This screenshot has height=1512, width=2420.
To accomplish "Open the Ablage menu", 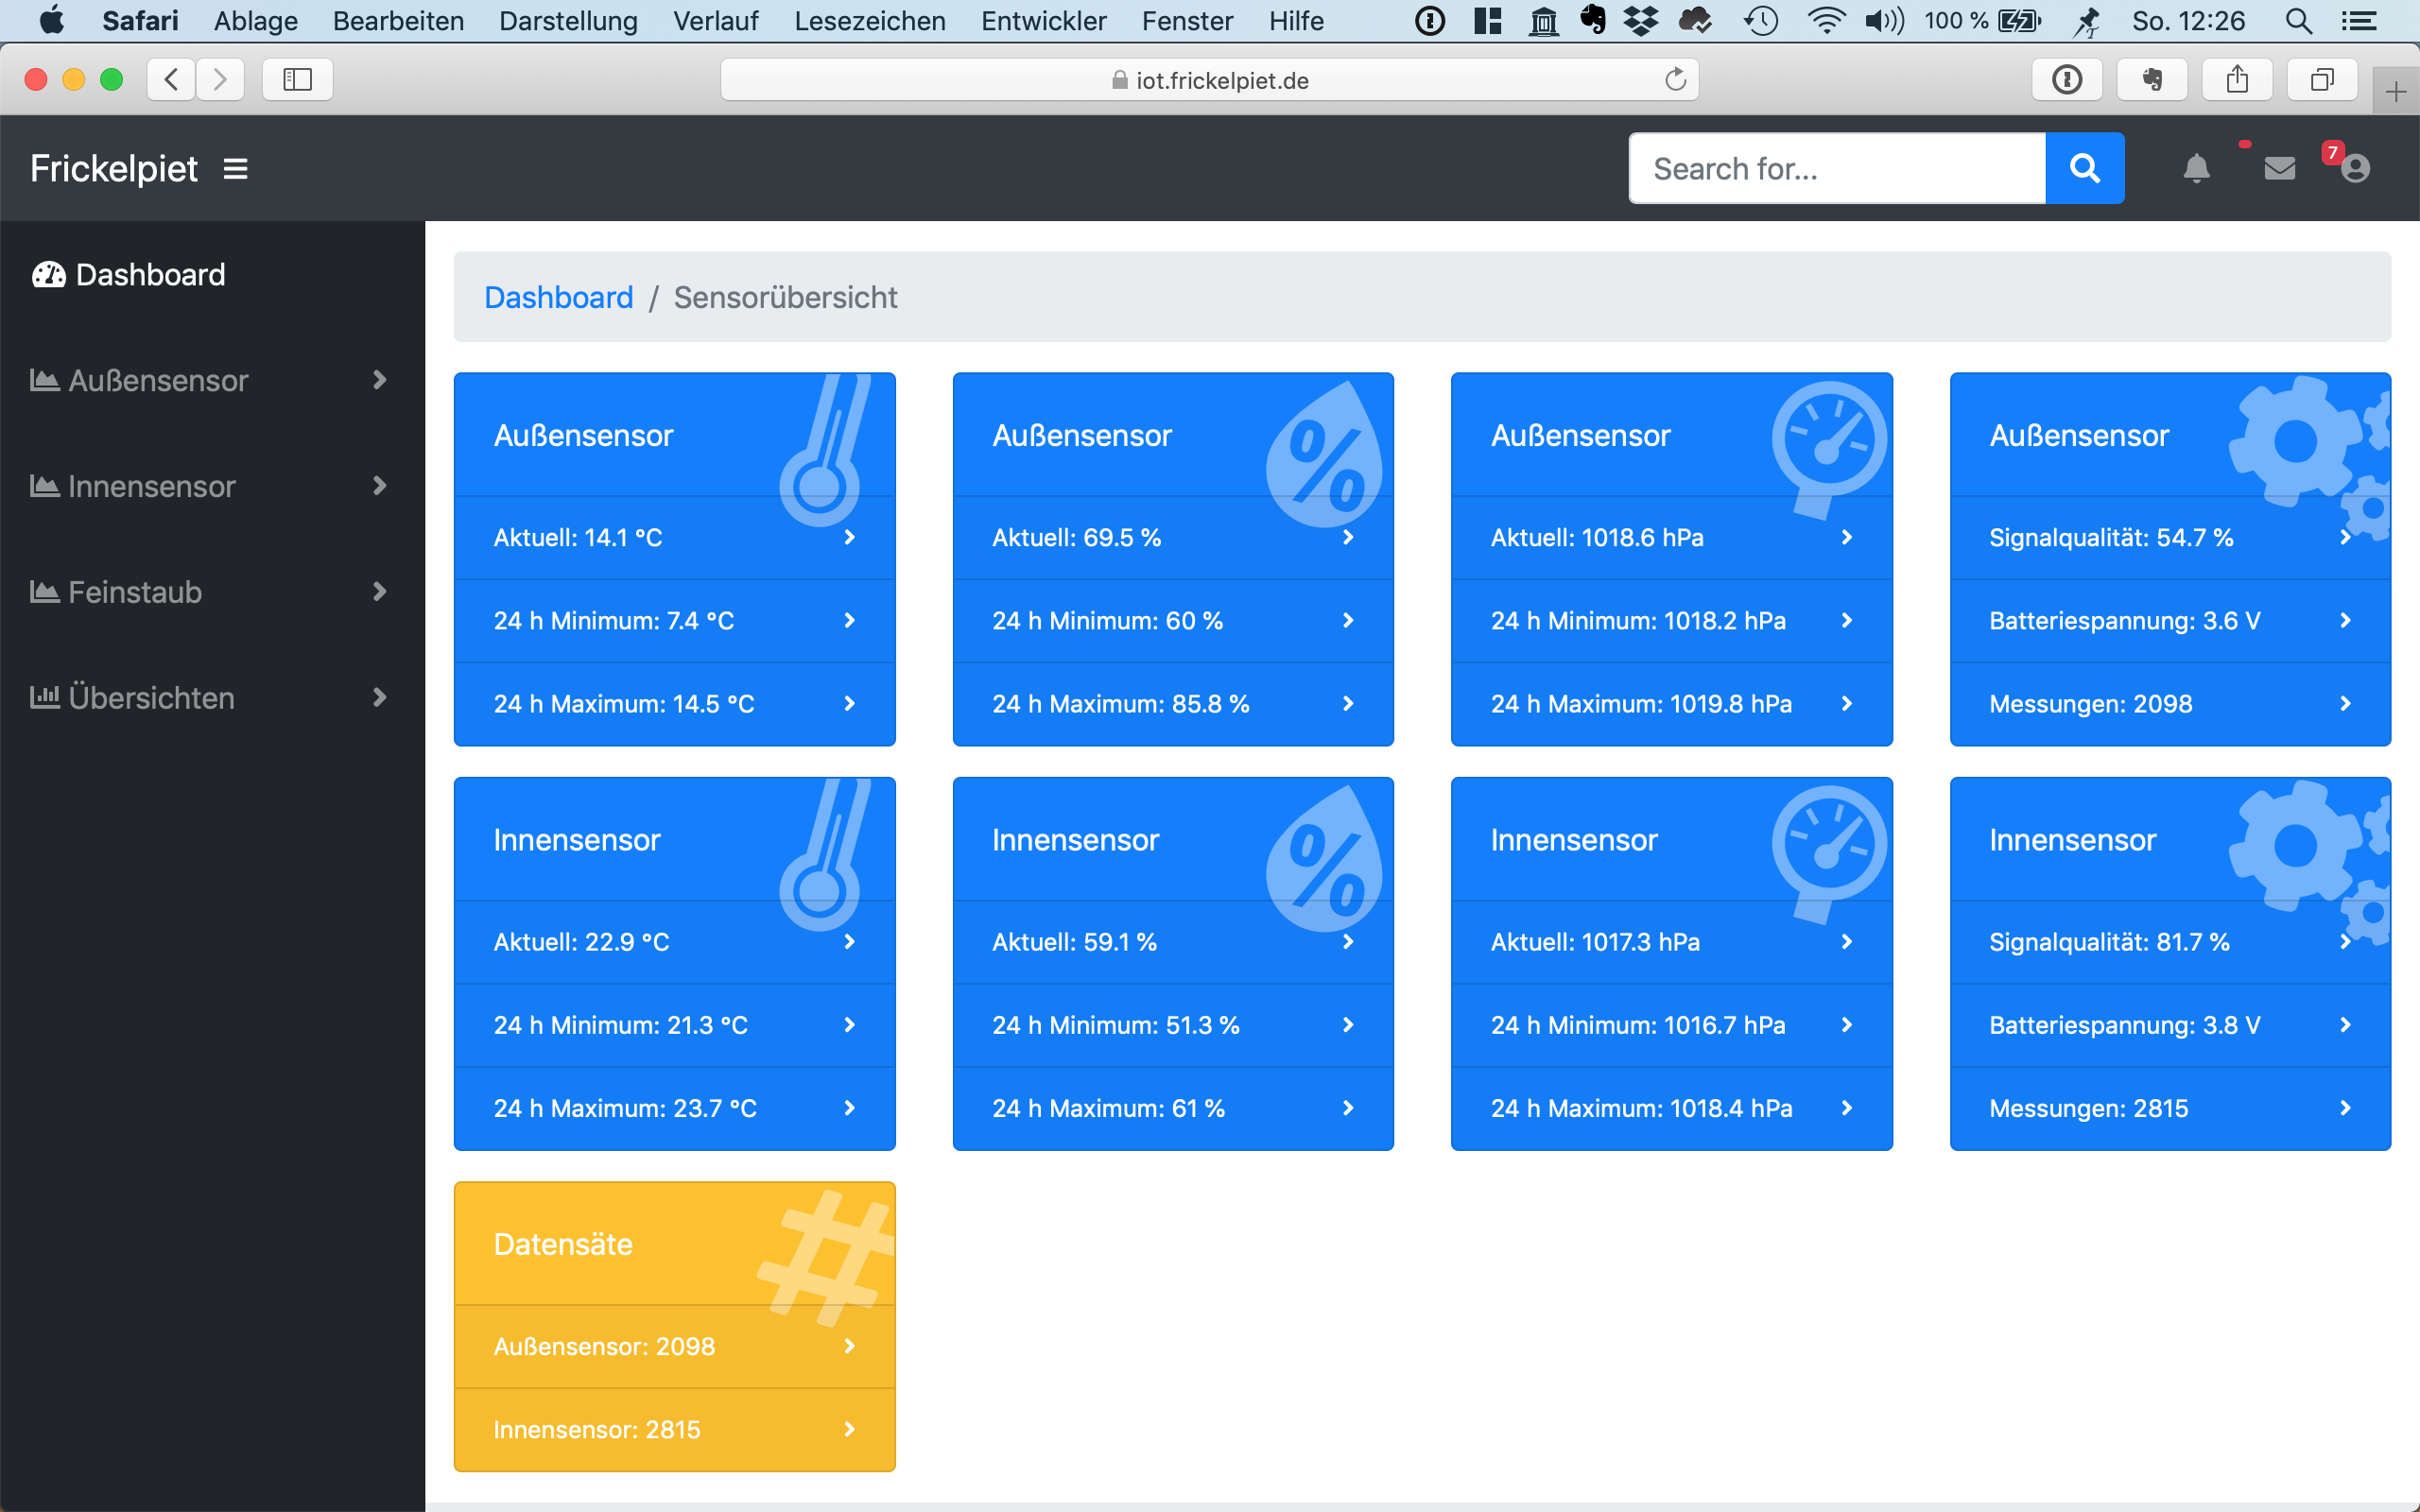I will [x=256, y=21].
